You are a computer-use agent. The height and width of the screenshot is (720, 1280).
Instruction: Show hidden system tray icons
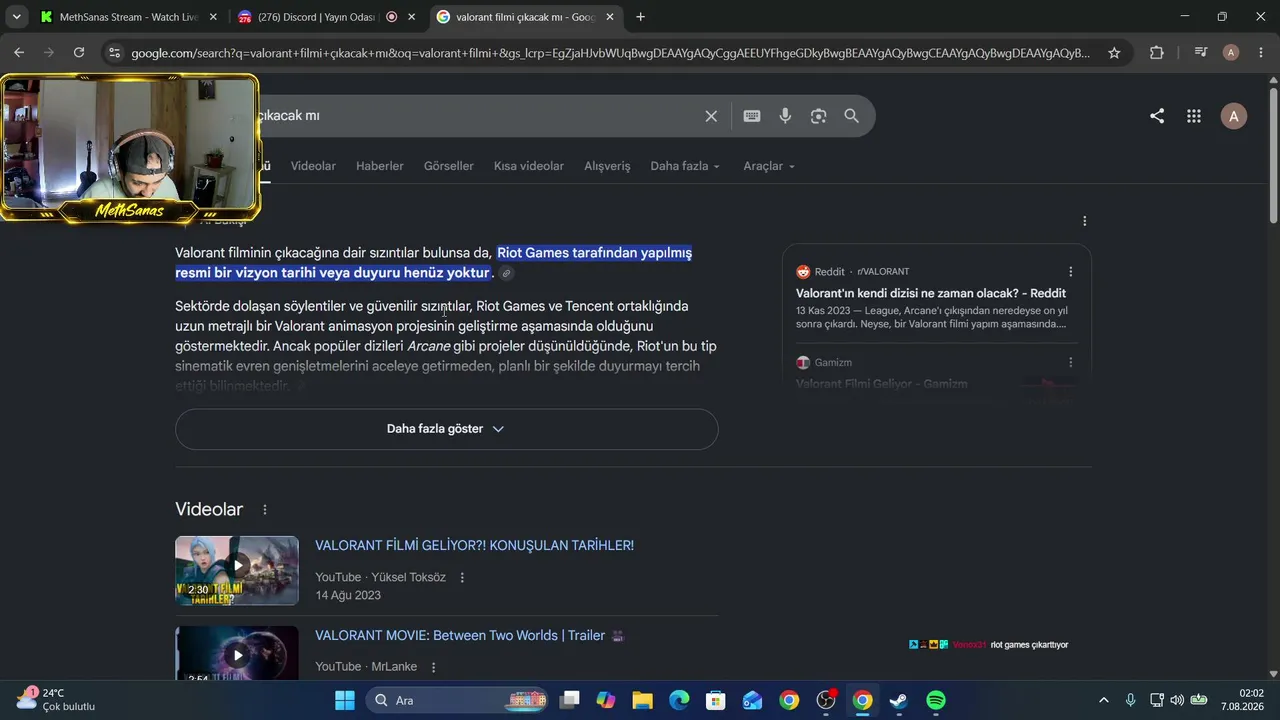[1104, 700]
